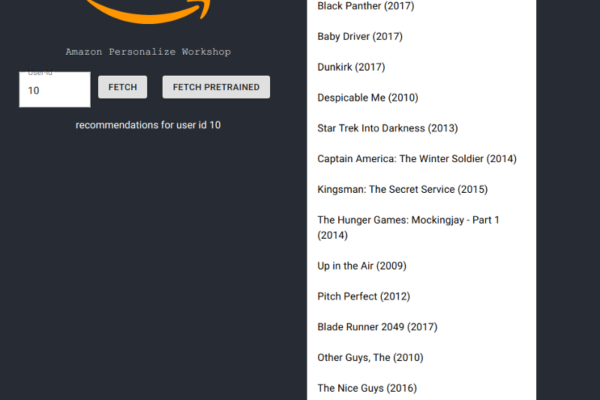Click the User Id input field
This screenshot has height=400, width=600.
click(x=55, y=90)
